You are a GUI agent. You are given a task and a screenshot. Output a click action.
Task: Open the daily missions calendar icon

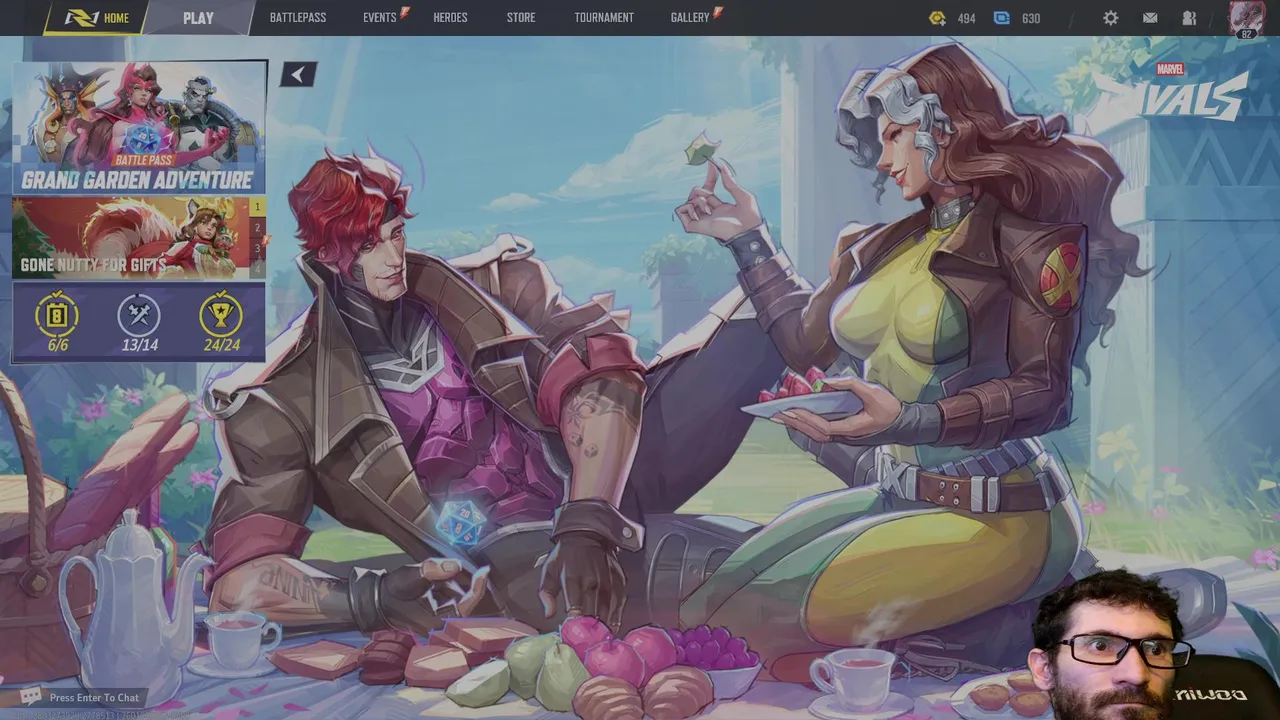point(58,316)
